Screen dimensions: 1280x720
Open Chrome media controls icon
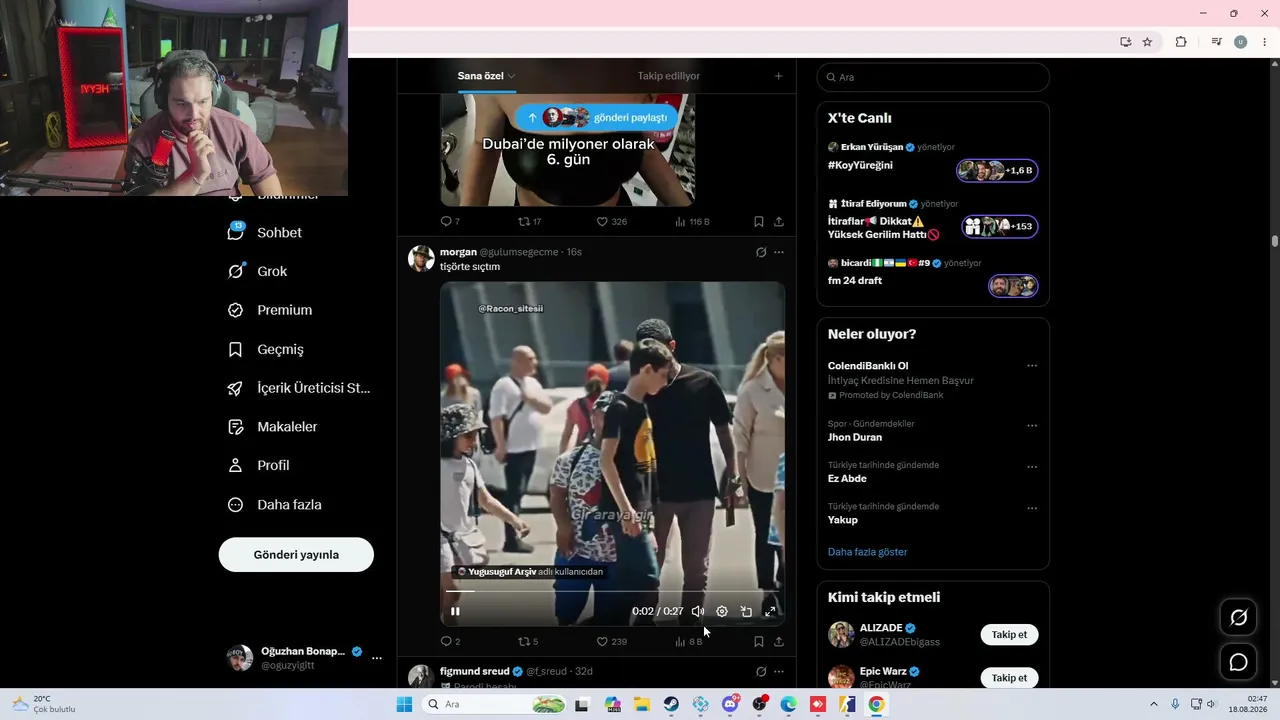click(1216, 42)
